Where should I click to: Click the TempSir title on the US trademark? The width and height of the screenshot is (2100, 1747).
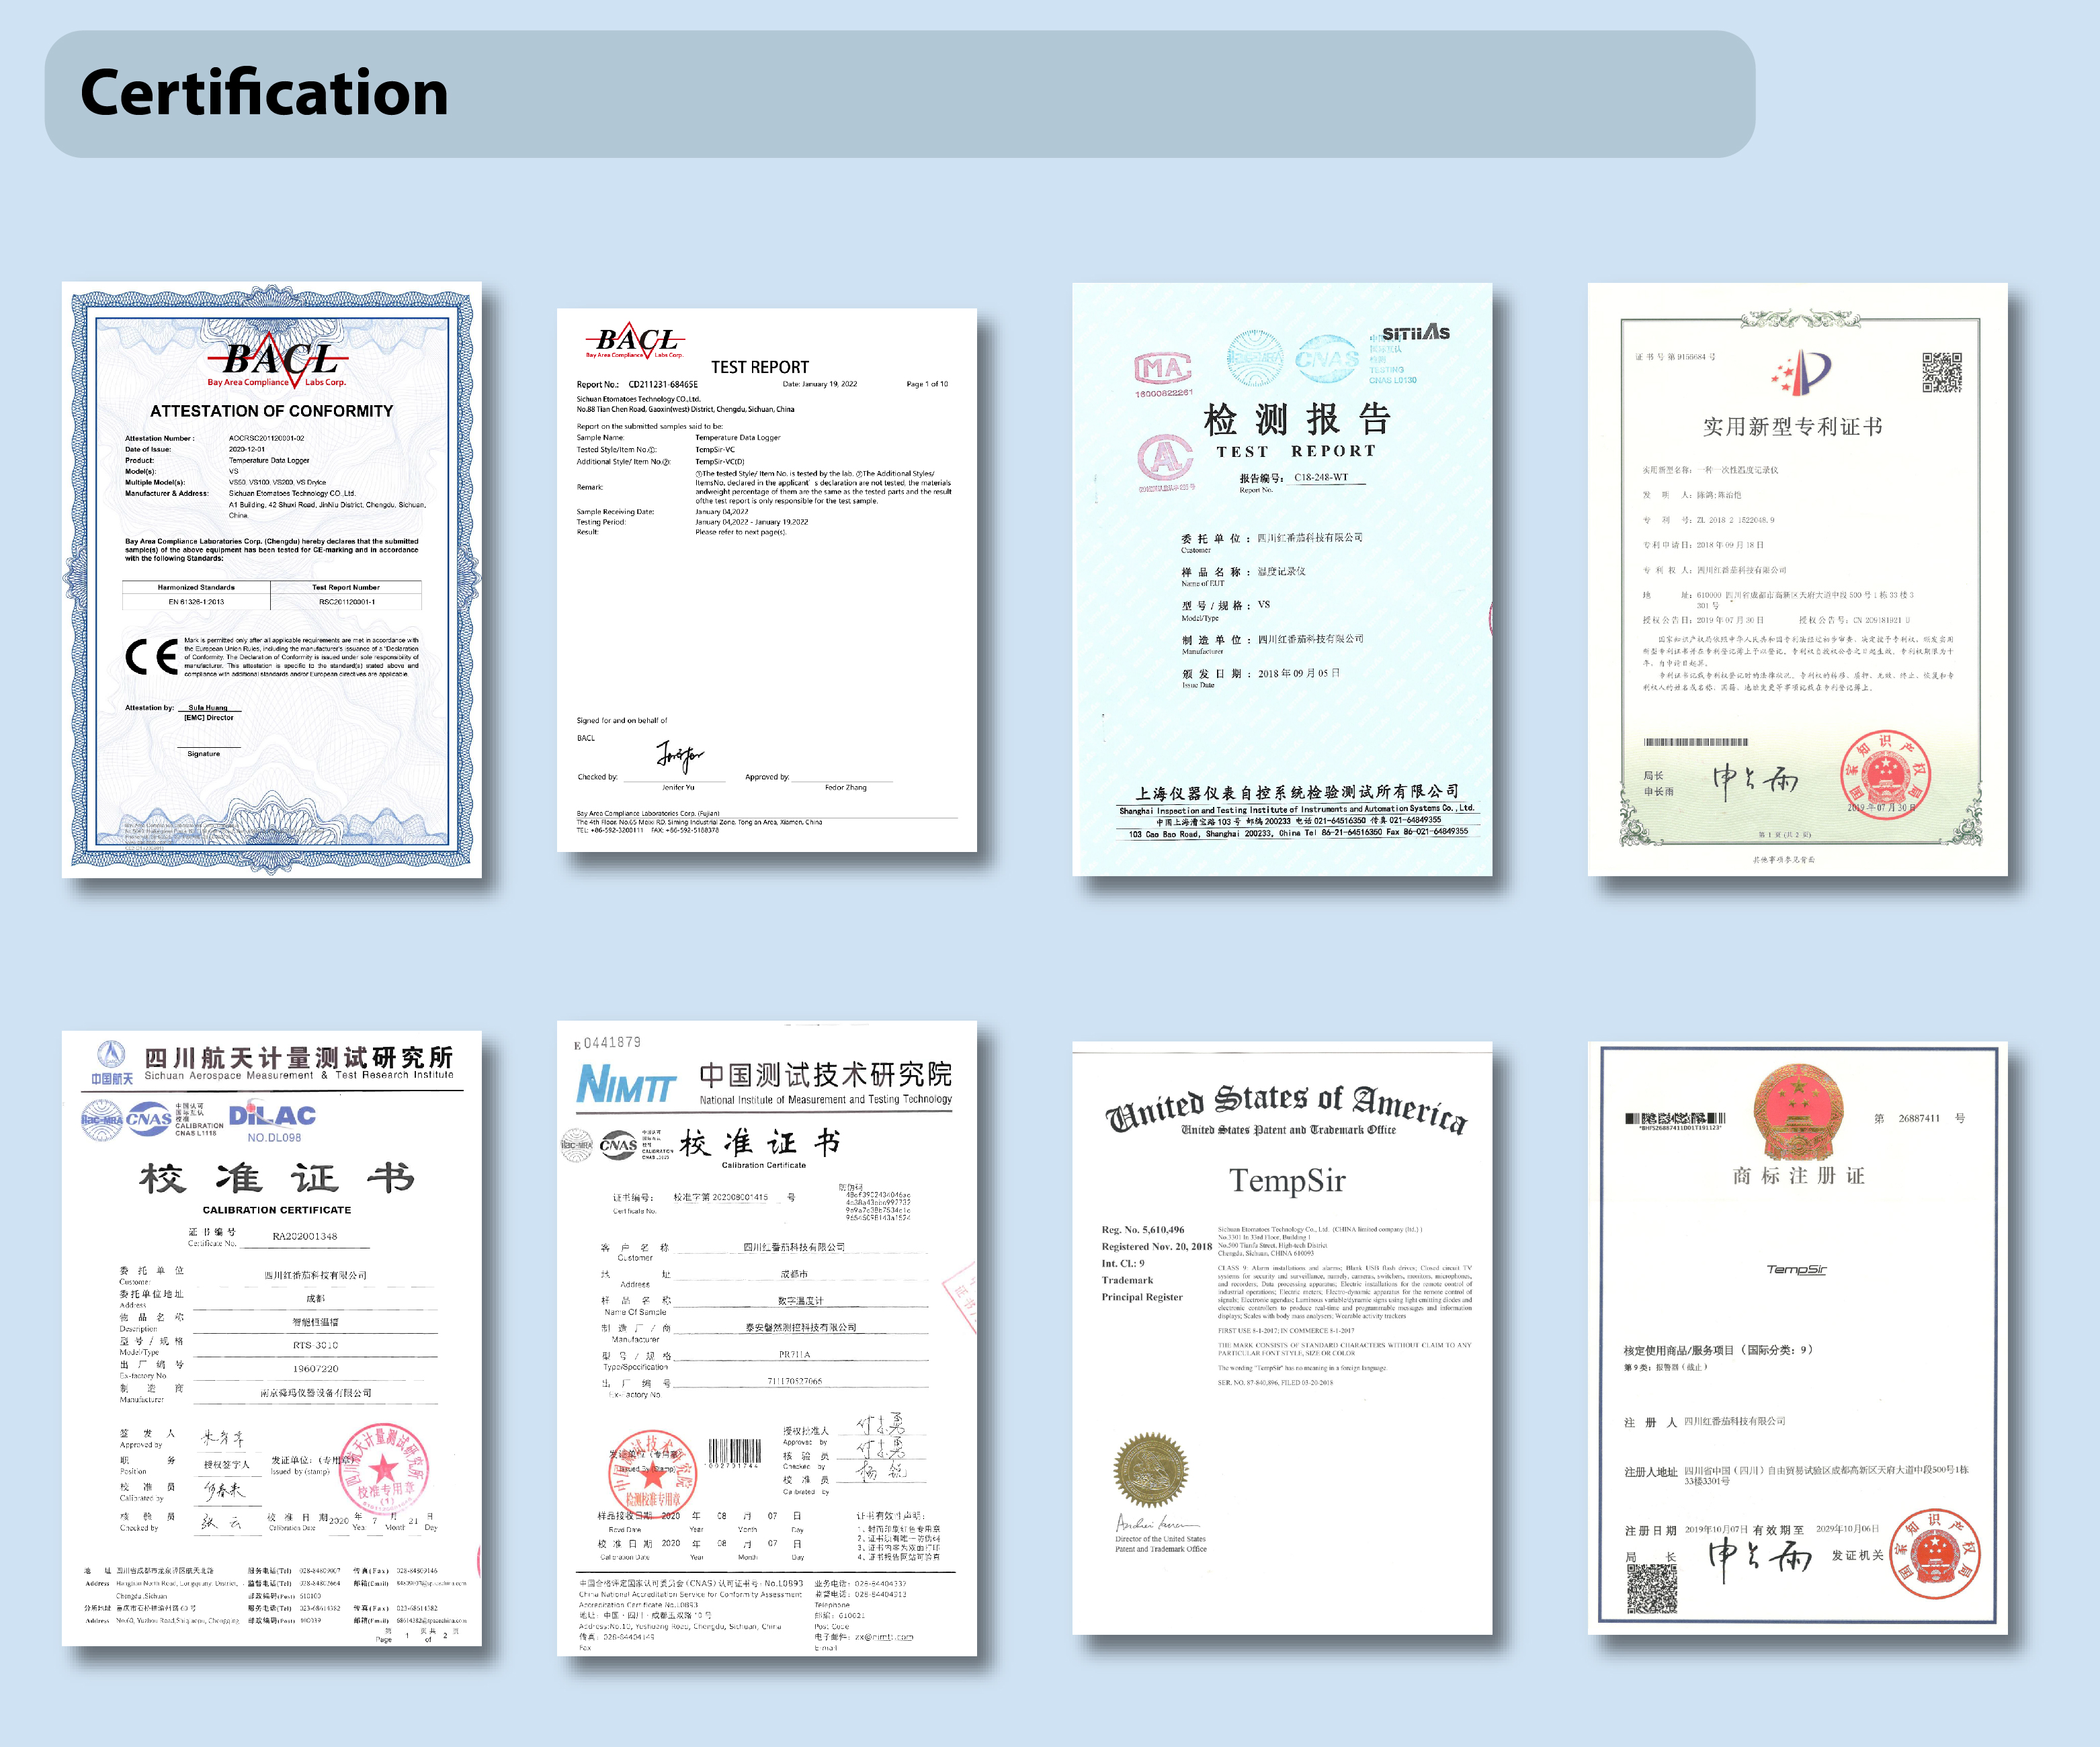1287,1180
